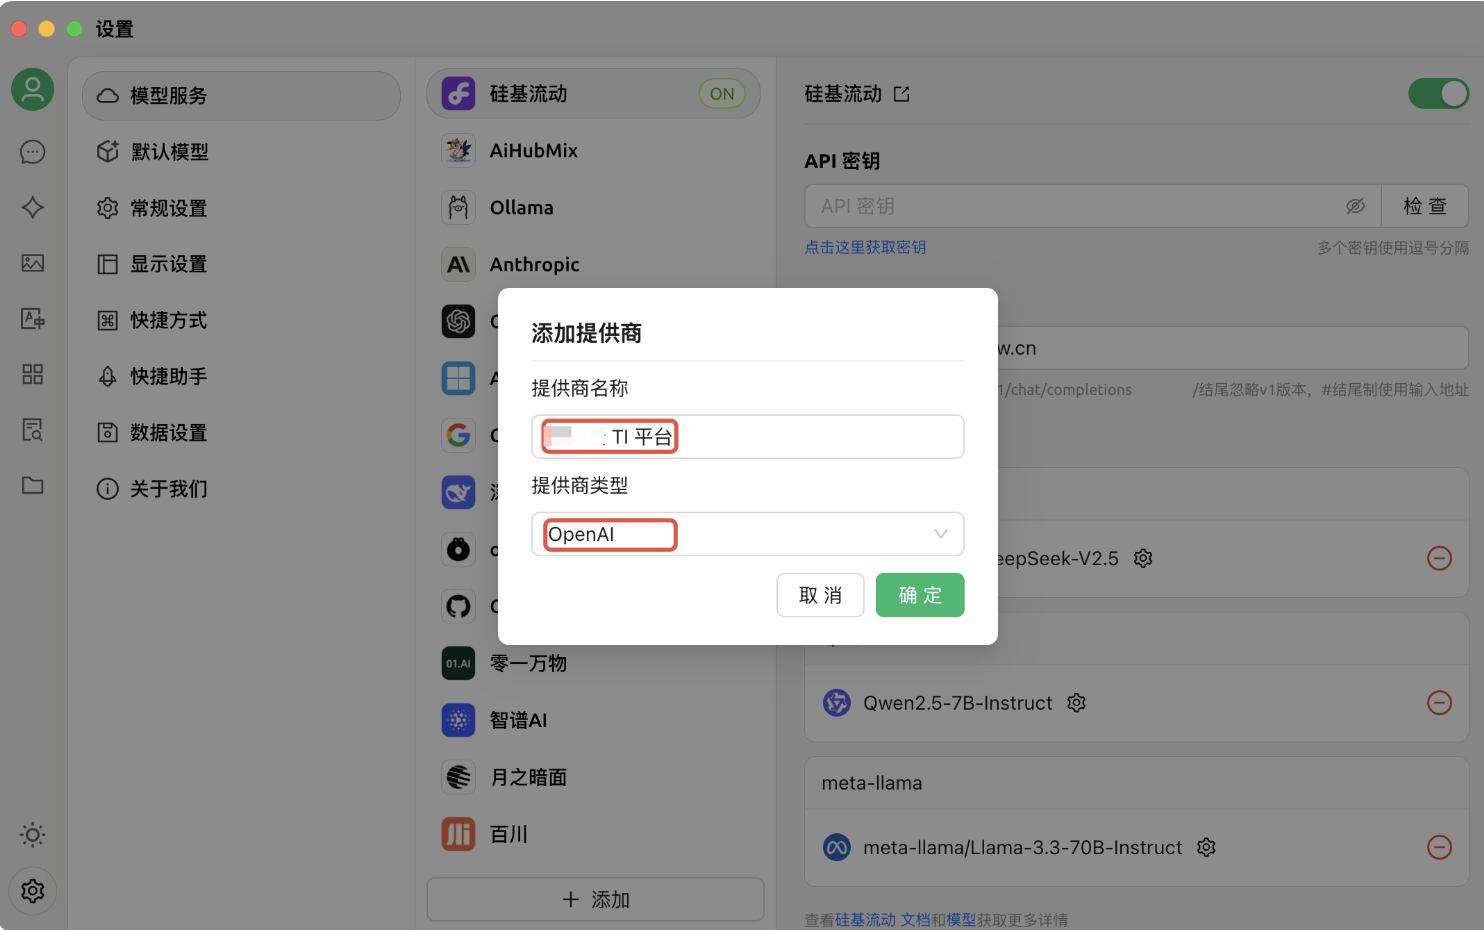Select the 零一万物 provider
Screen dimensions: 1484x930
[x=594, y=663]
